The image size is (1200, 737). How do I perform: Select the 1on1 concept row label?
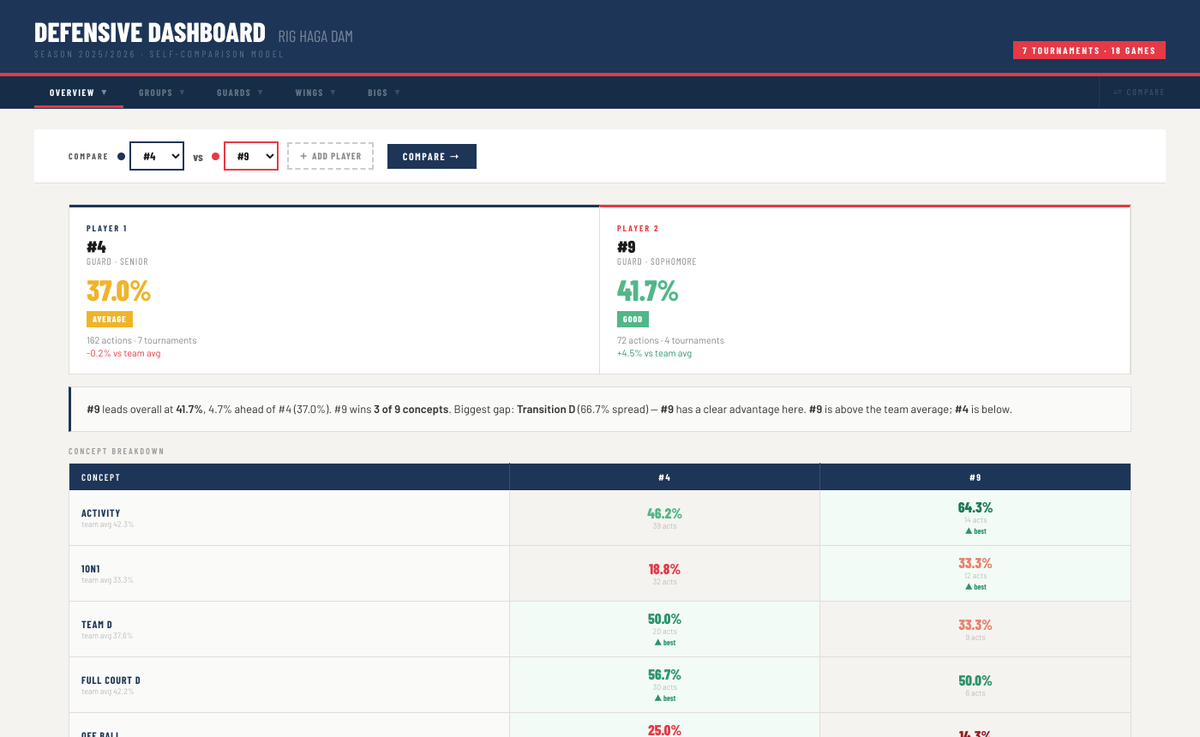[x=91, y=569]
